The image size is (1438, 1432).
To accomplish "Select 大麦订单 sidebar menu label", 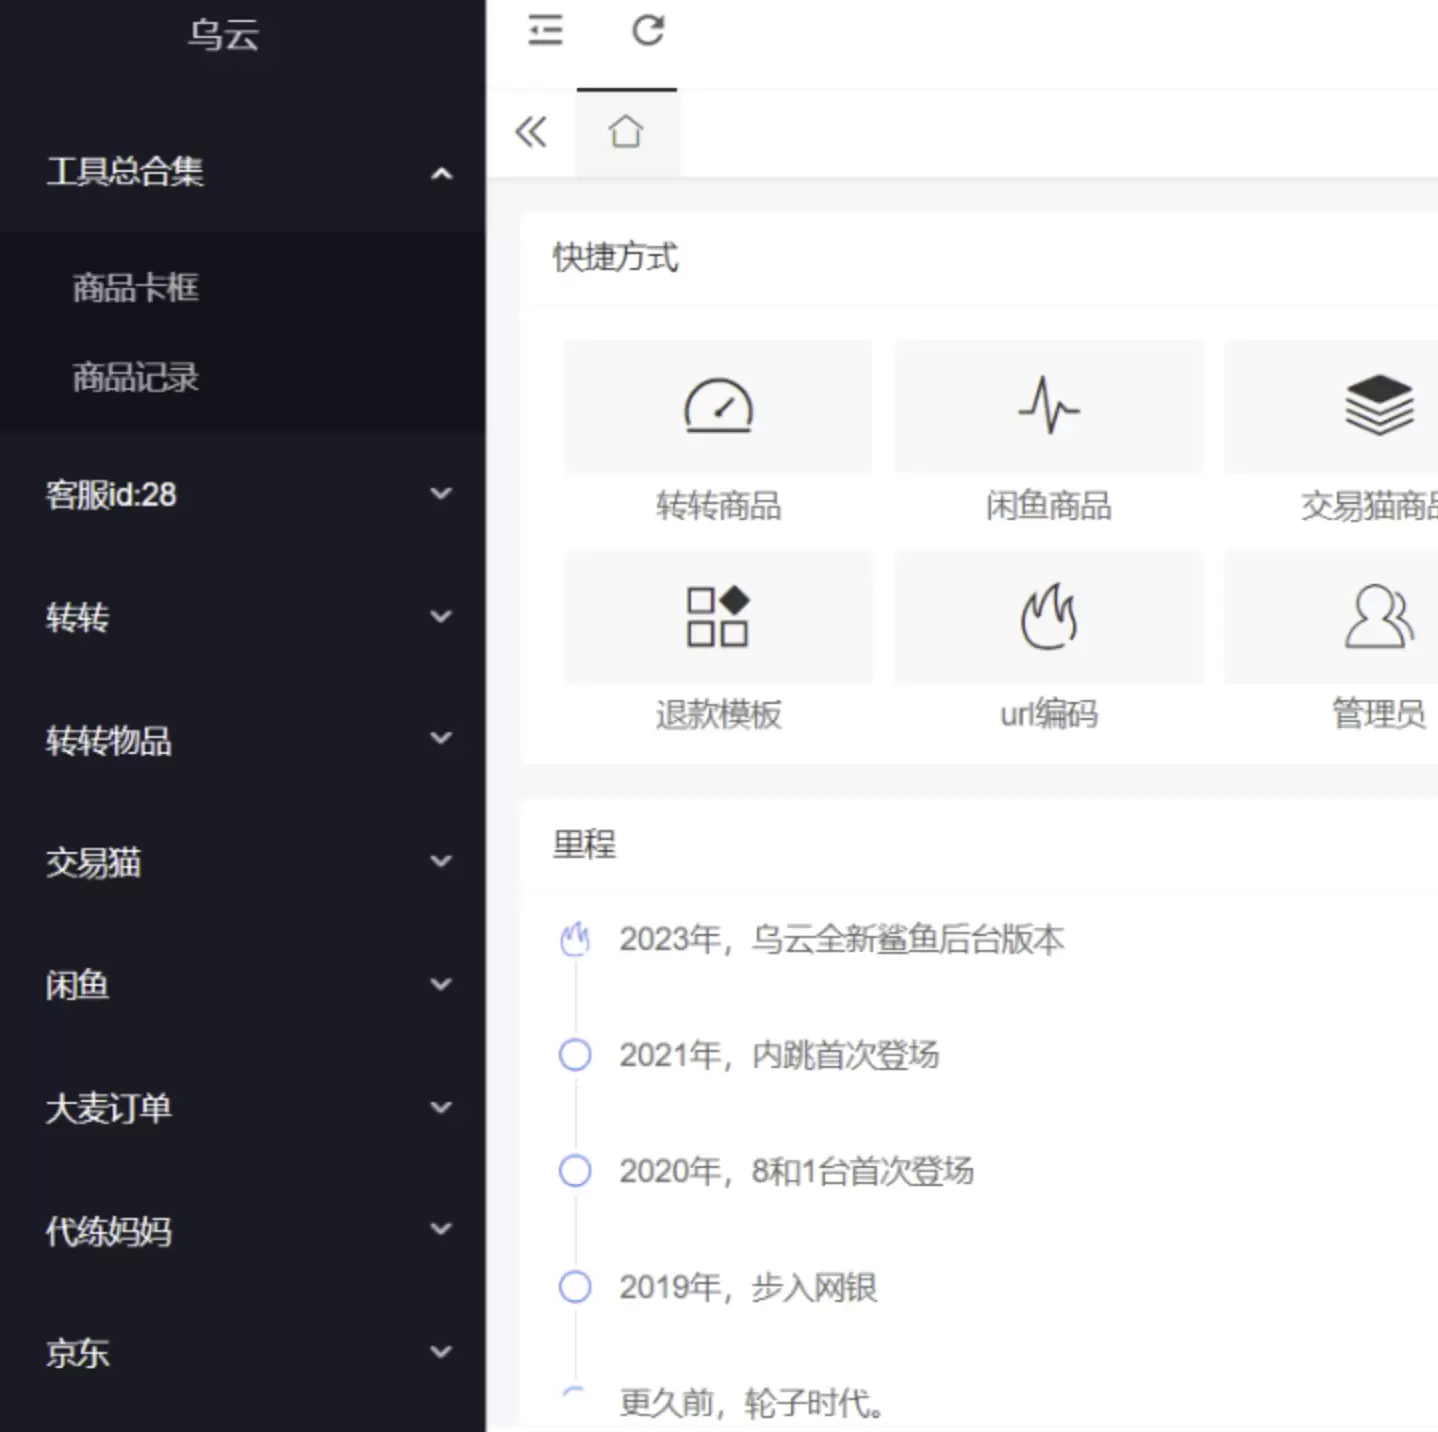I will click(x=108, y=1108).
